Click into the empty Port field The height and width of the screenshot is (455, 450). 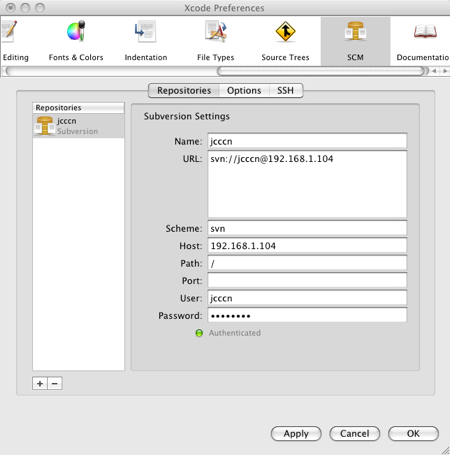[x=307, y=281]
